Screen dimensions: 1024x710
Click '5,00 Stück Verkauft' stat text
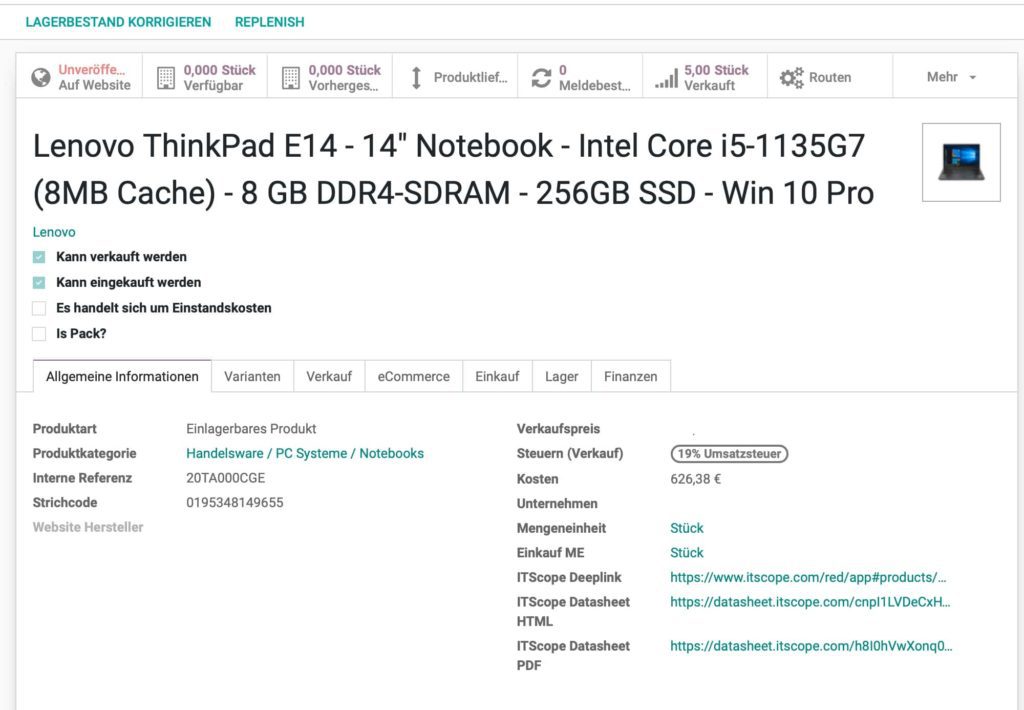click(x=716, y=77)
